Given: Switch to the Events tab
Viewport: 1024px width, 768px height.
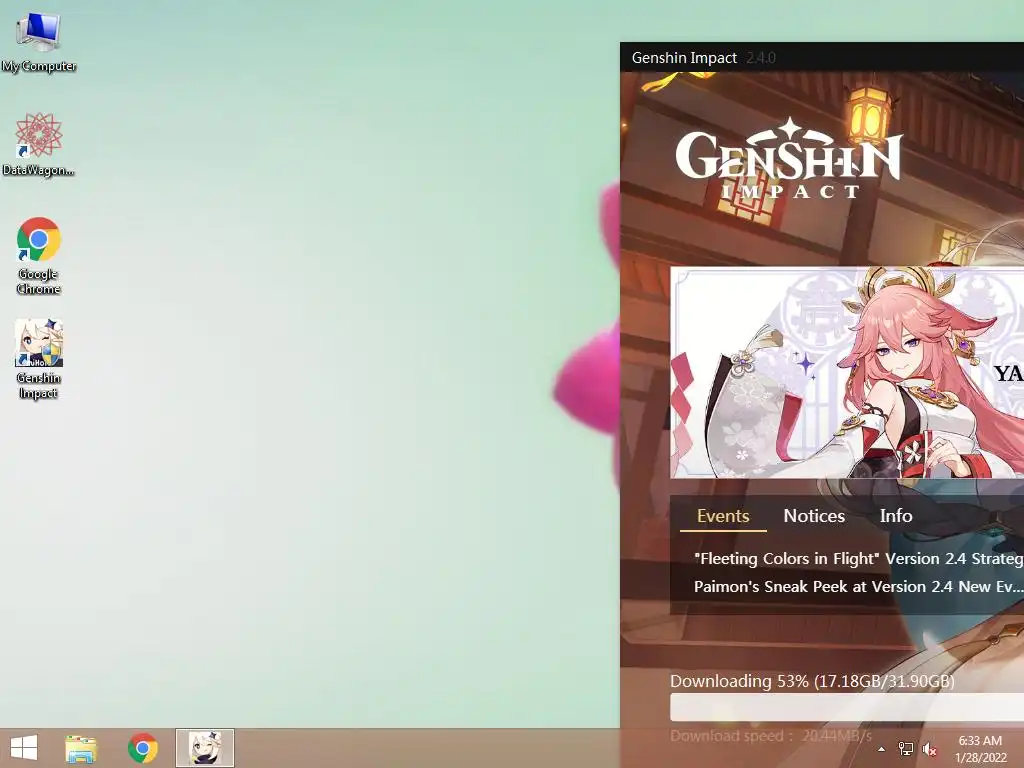Looking at the screenshot, I should pyautogui.click(x=723, y=516).
